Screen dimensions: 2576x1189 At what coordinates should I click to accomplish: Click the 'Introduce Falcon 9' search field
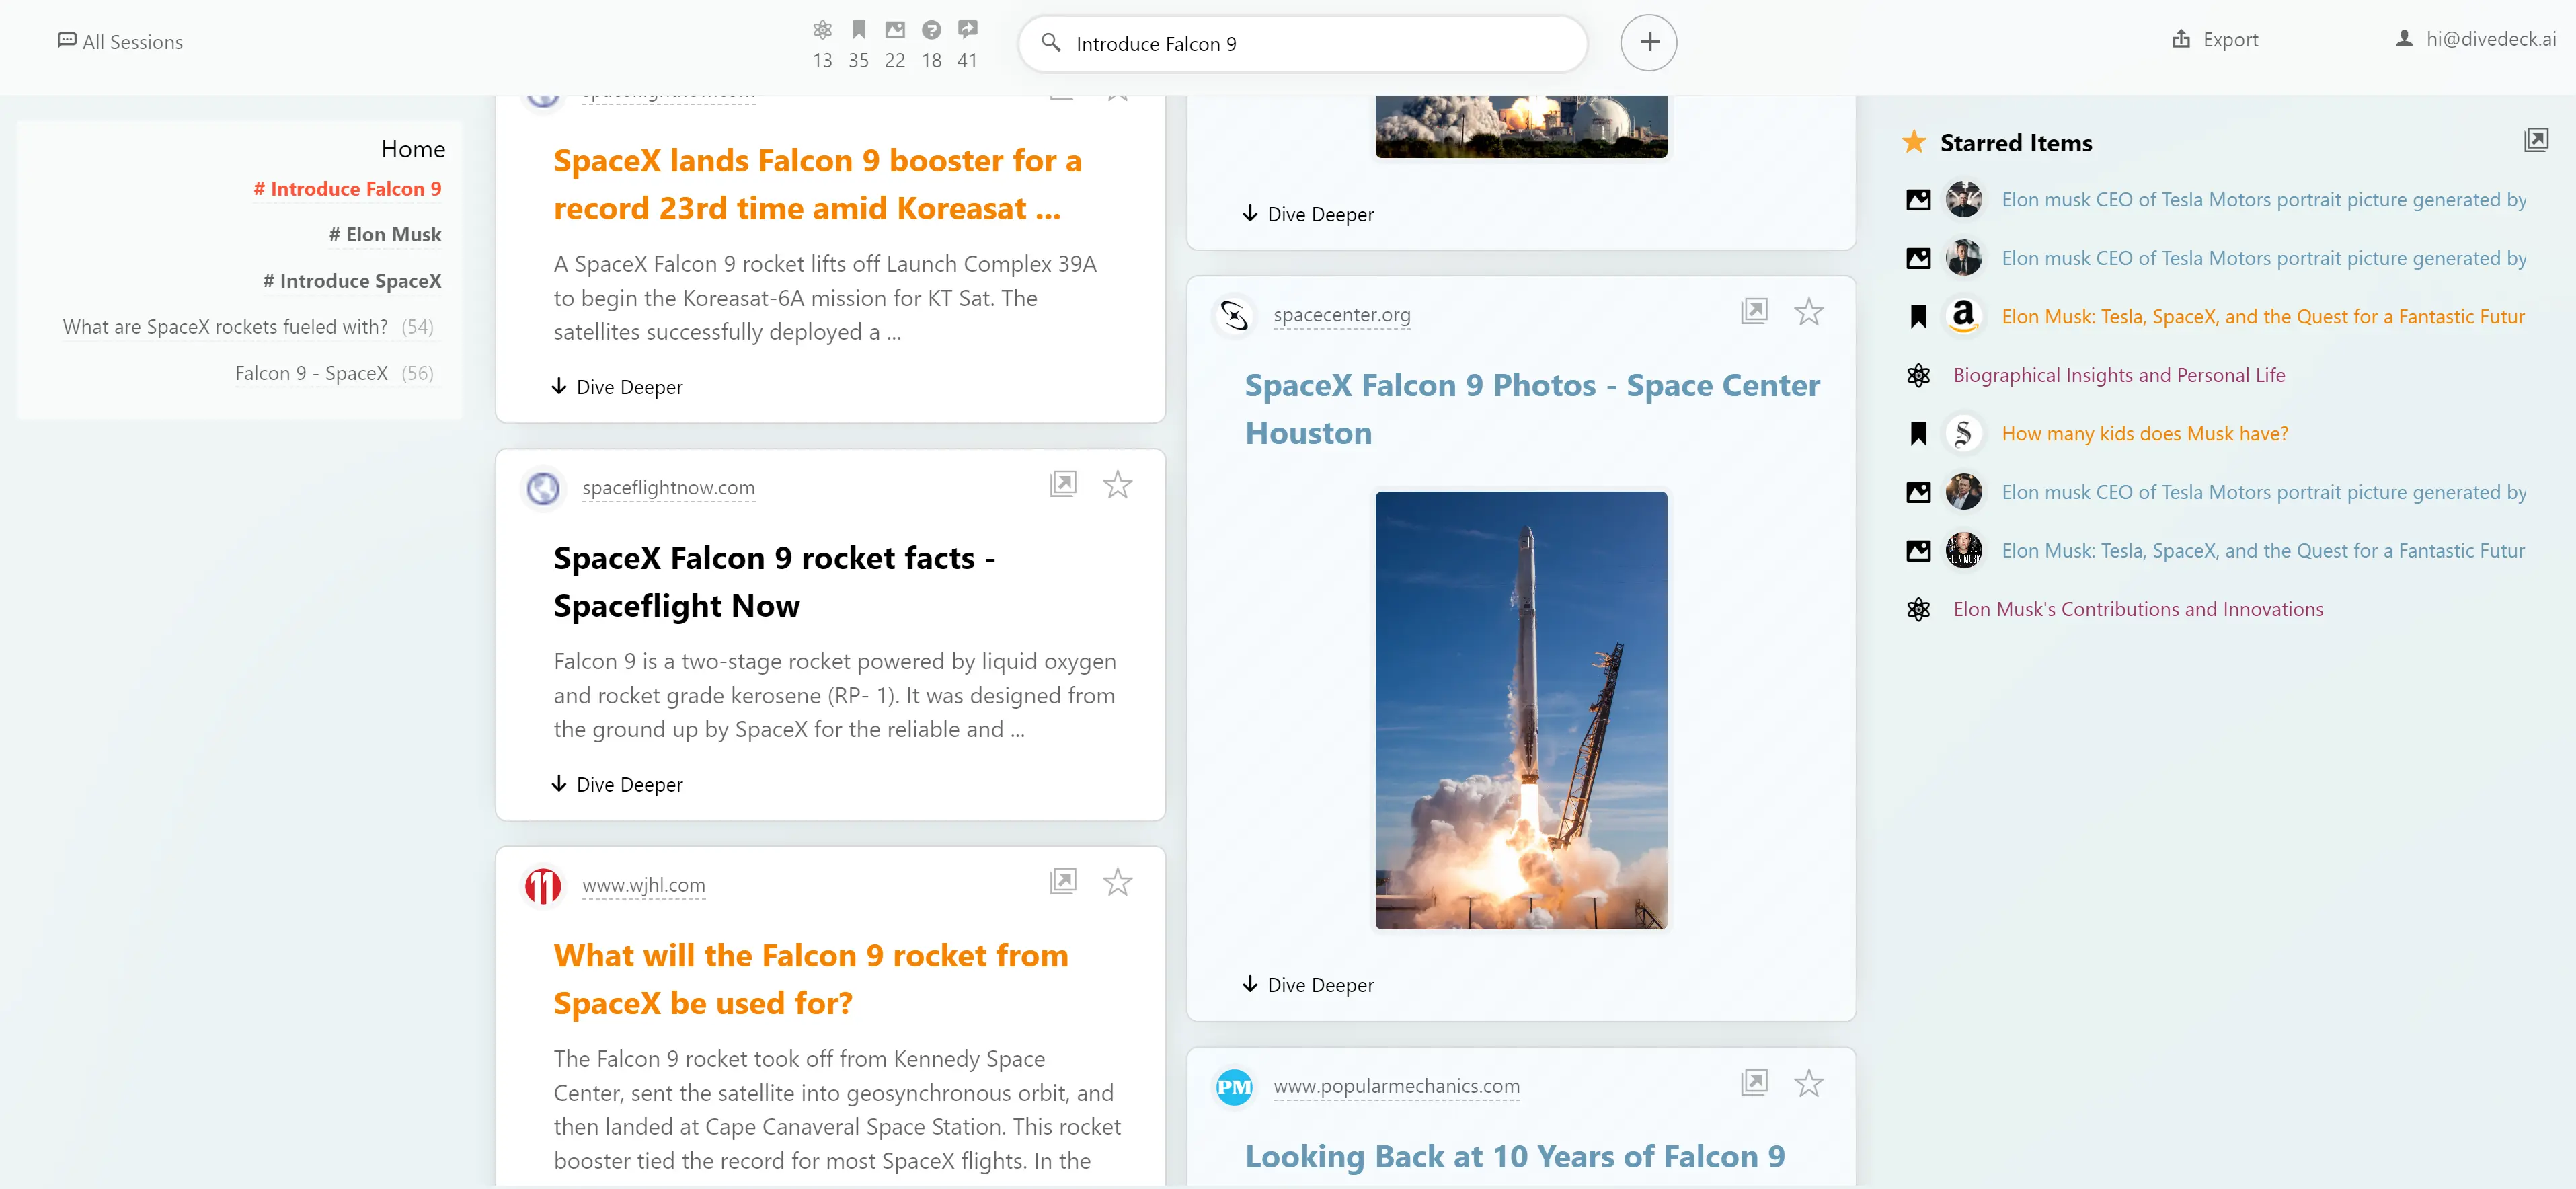(1300, 44)
